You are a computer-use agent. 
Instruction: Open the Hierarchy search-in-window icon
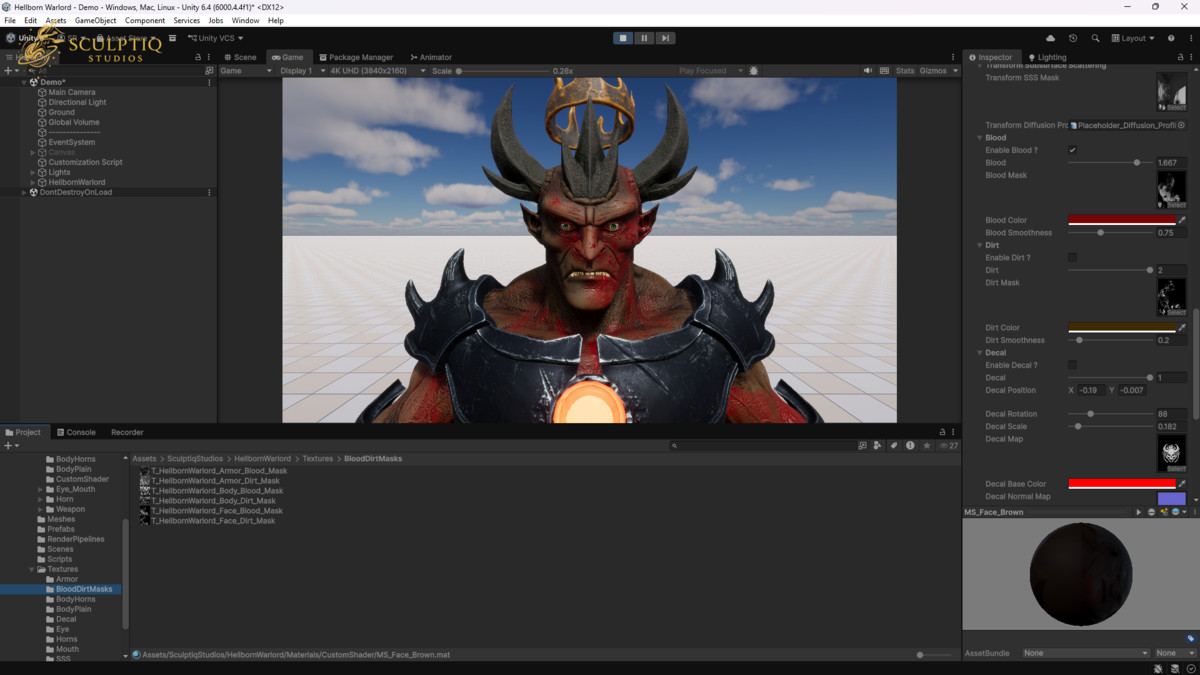[209, 71]
